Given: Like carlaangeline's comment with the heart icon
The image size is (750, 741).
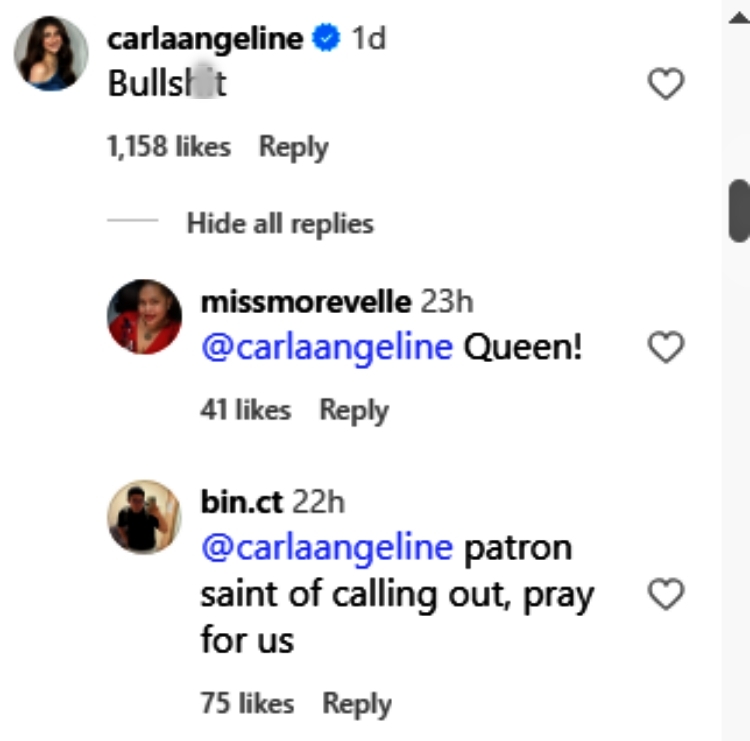Looking at the screenshot, I should [666, 84].
